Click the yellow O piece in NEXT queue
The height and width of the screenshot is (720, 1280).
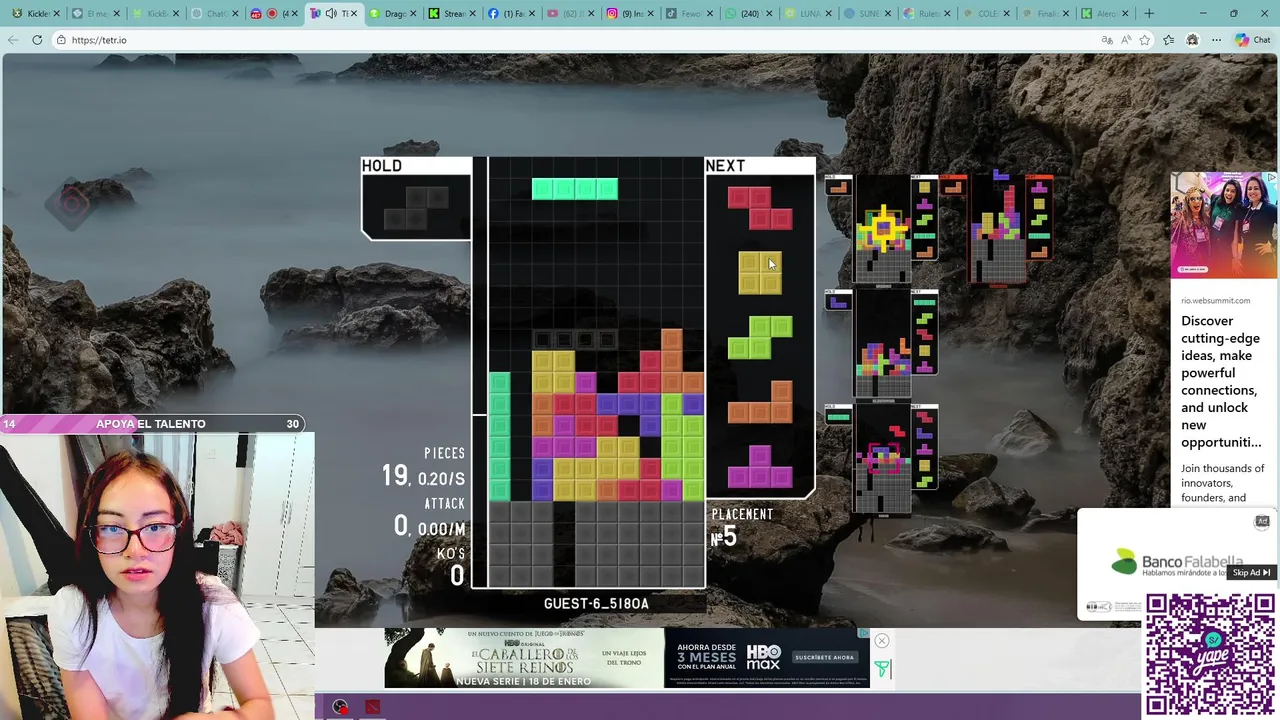coord(760,272)
